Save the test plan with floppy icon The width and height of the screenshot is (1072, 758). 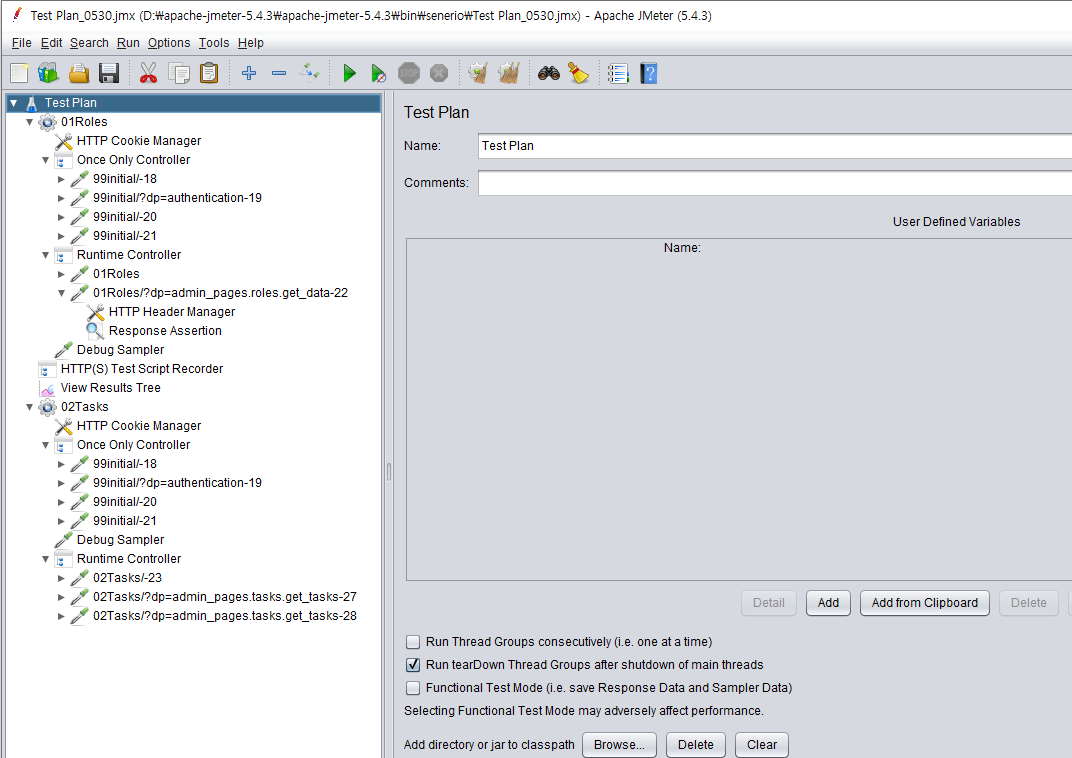109,73
